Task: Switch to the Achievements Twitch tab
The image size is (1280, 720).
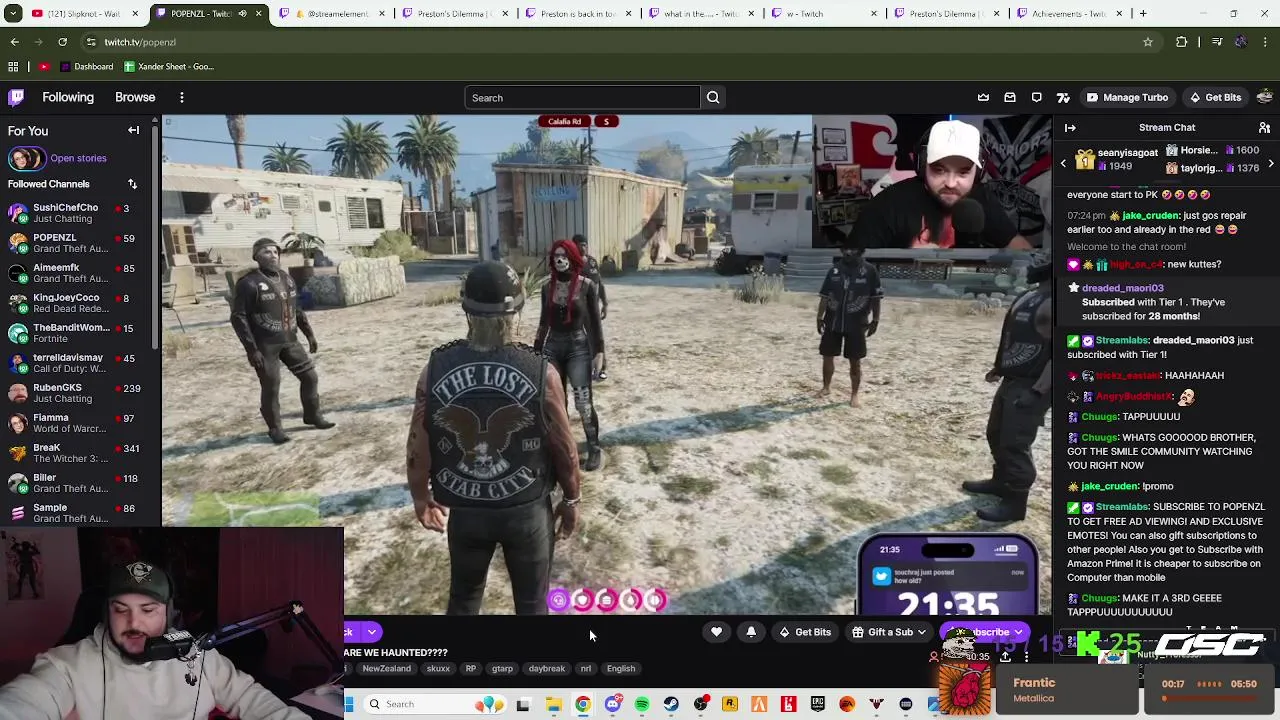Action: (x=1069, y=14)
